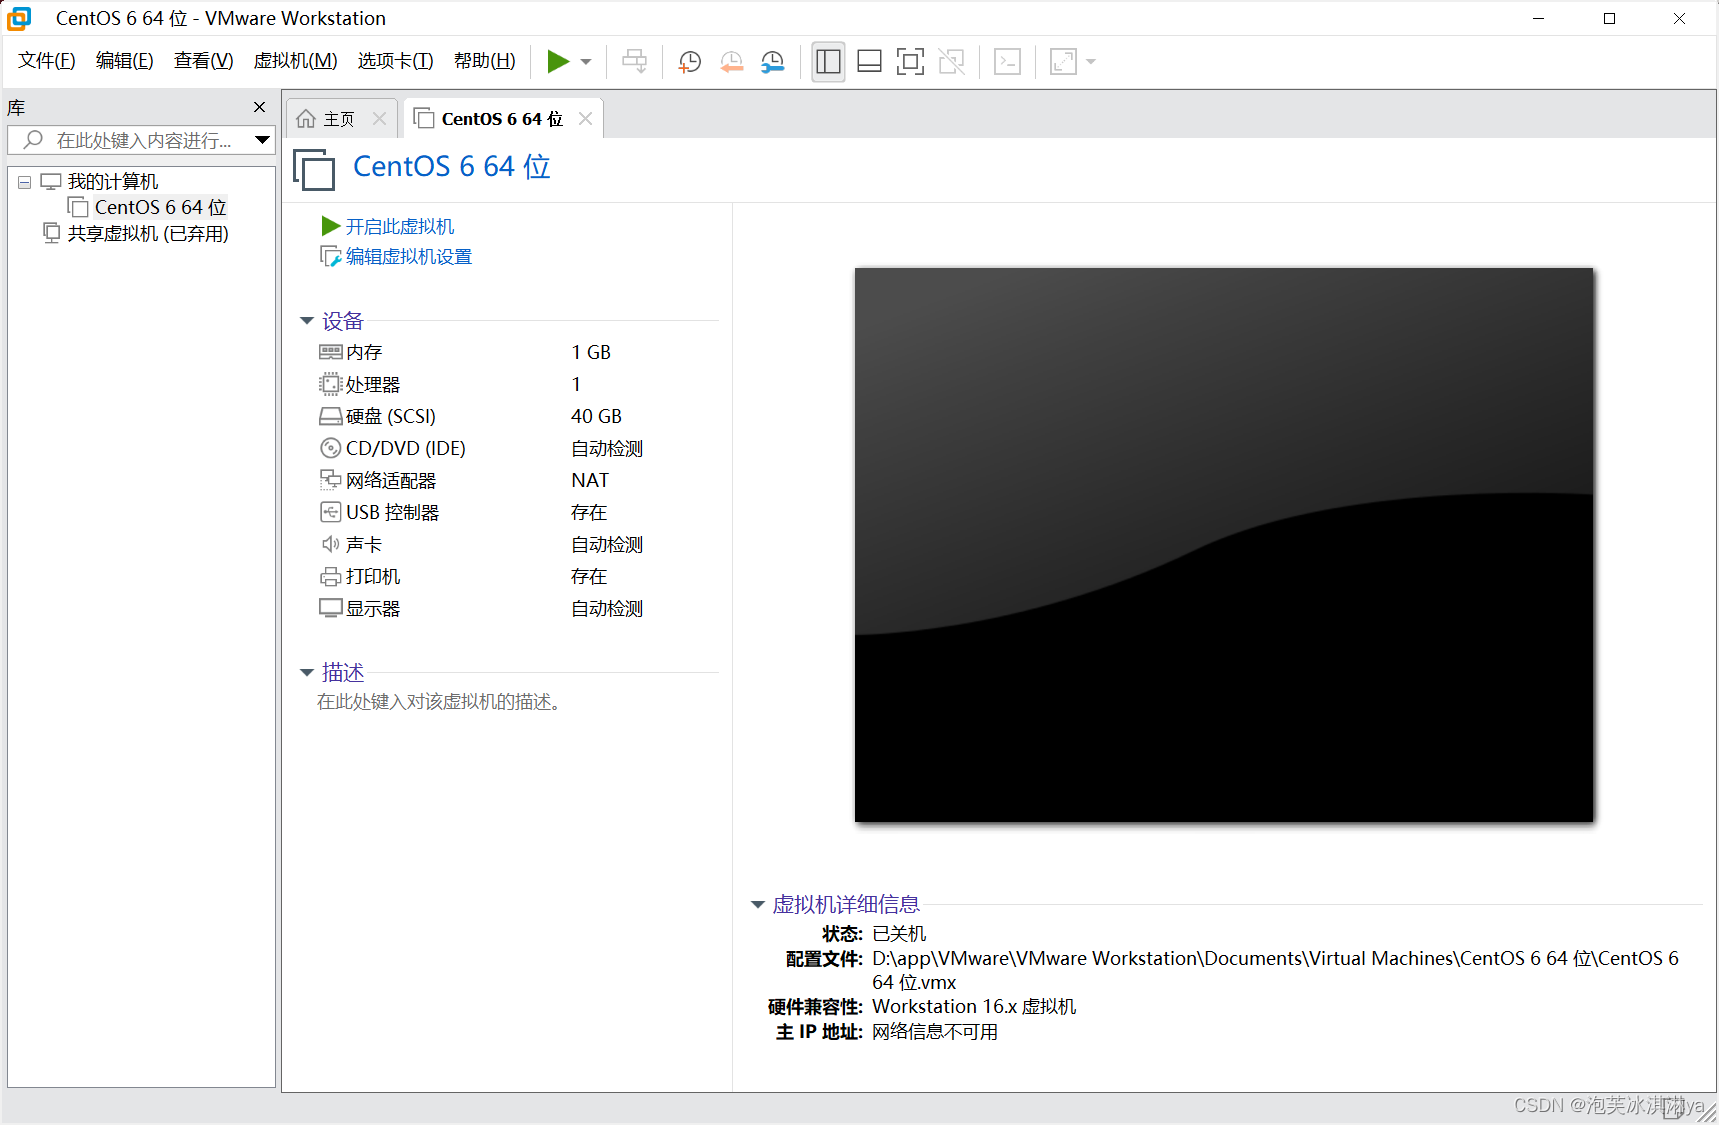
Task: Toggle the thumbnail bar view icon
Action: pos(869,62)
